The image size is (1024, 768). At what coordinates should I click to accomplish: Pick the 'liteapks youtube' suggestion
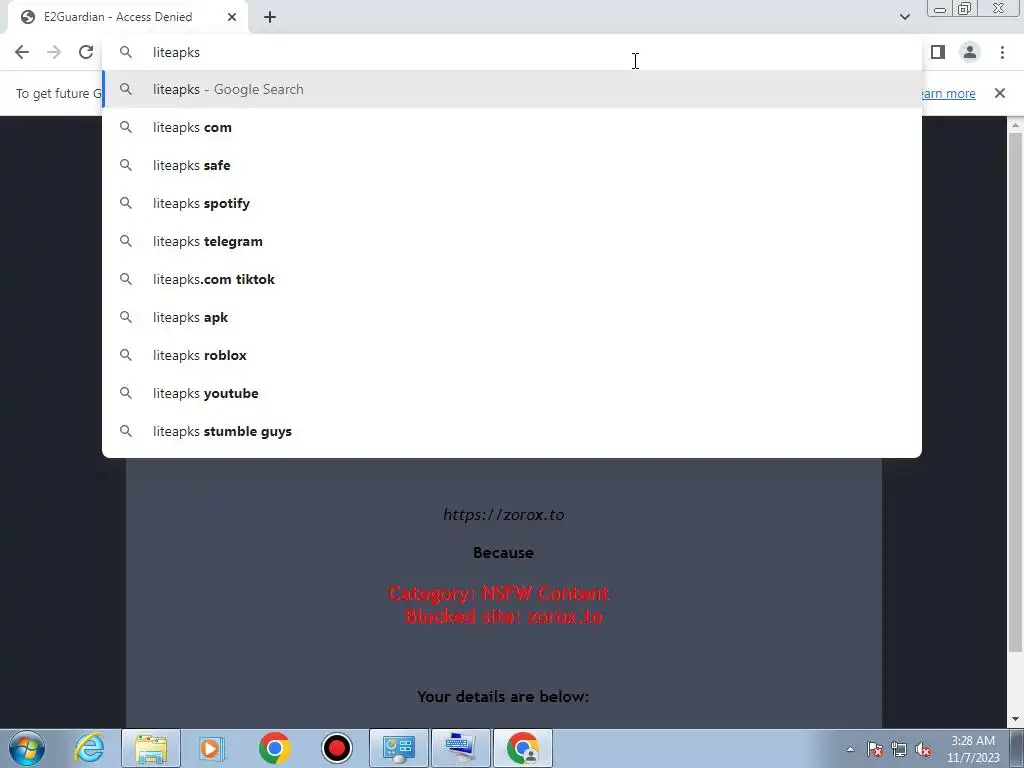(x=512, y=393)
